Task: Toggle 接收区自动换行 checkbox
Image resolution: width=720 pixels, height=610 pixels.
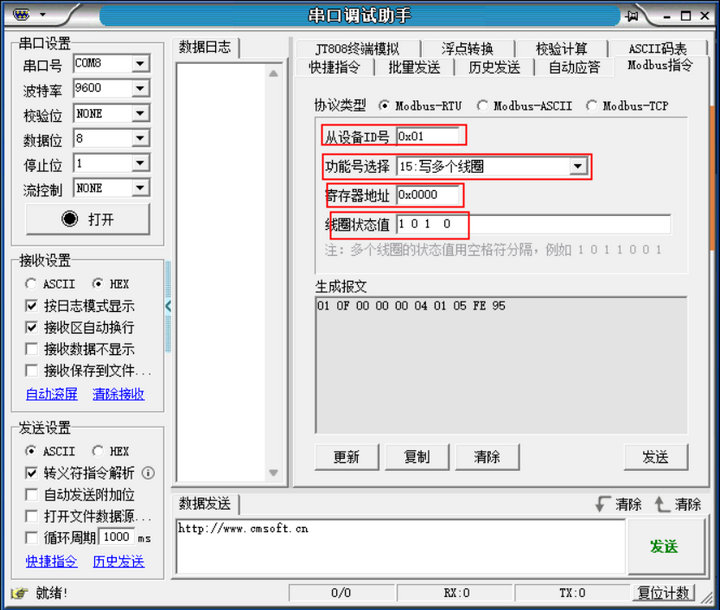Action: click(x=31, y=328)
